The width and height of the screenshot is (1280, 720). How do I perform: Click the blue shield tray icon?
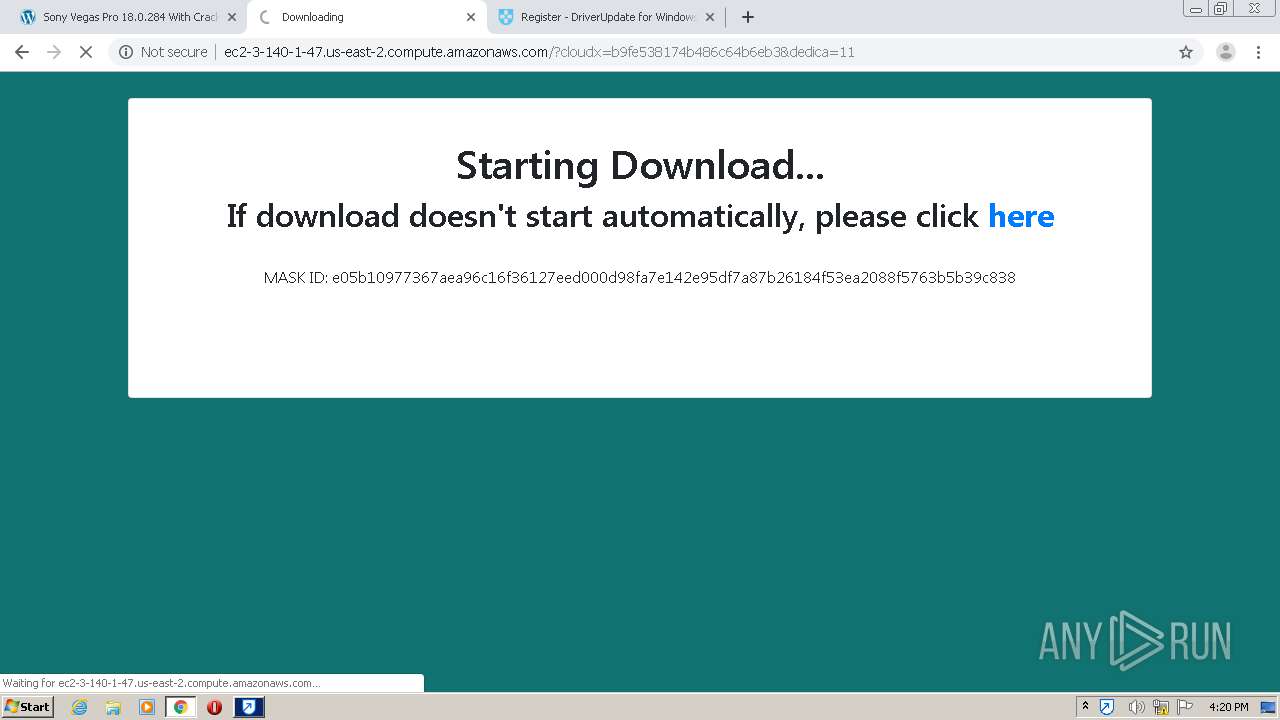[1107, 707]
